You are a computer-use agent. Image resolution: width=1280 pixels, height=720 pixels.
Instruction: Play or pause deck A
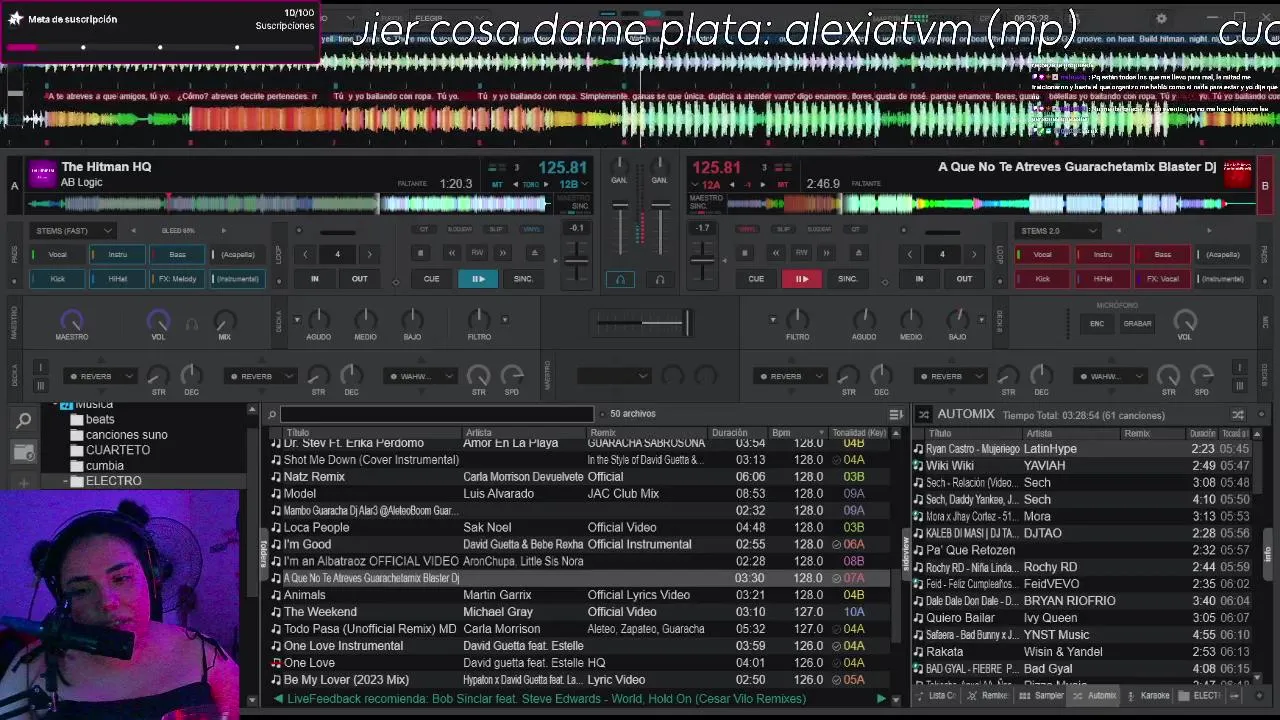[478, 279]
